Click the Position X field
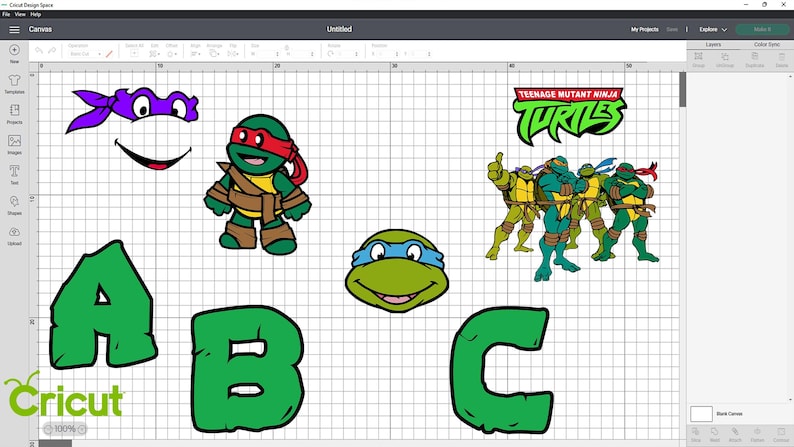794x447 pixels. click(x=387, y=54)
